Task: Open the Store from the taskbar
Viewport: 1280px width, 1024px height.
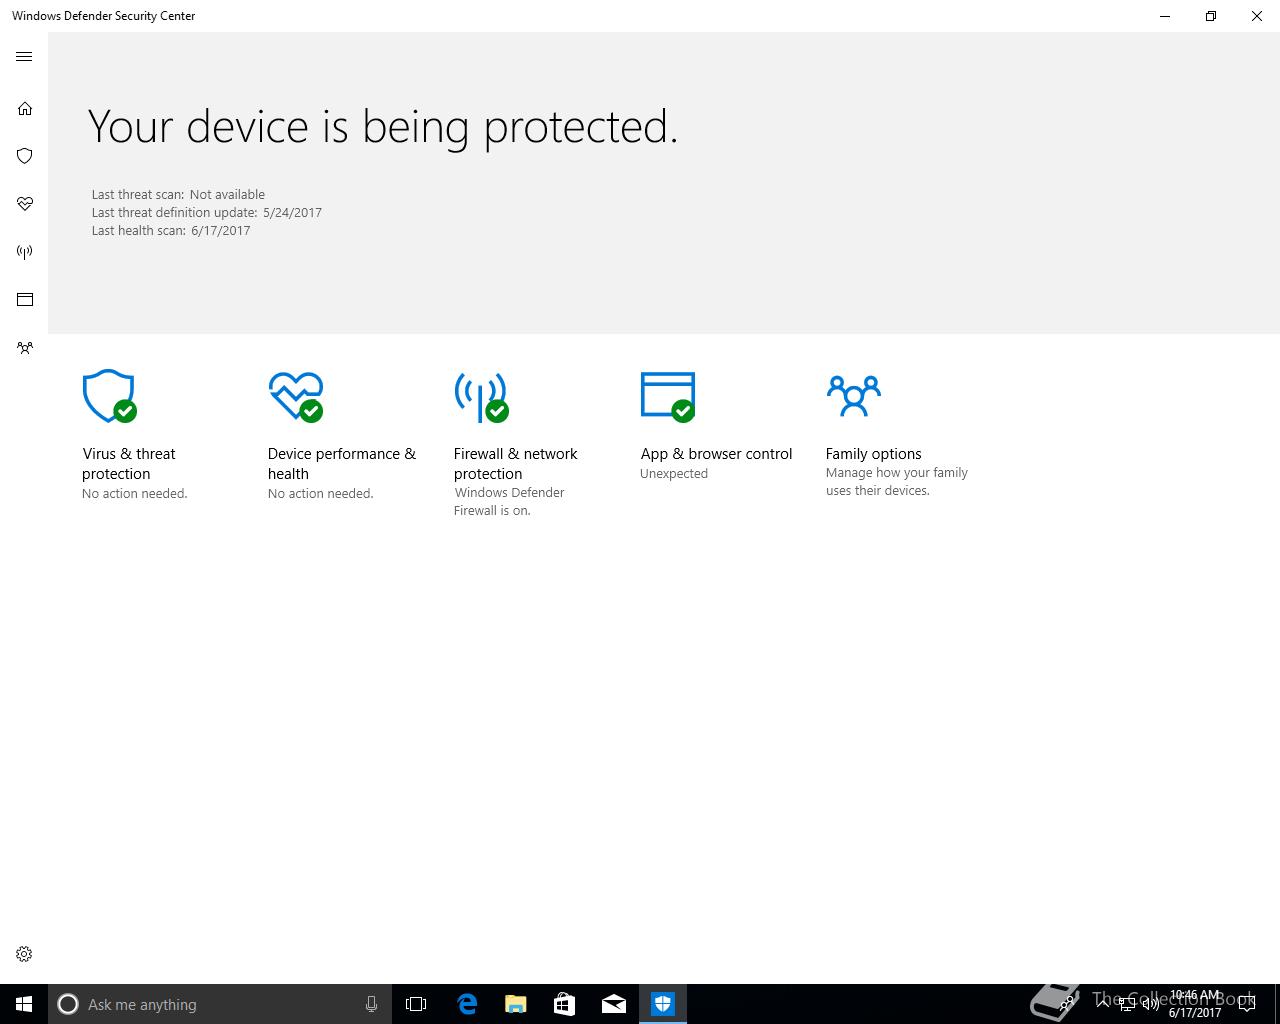Action: 564,1004
